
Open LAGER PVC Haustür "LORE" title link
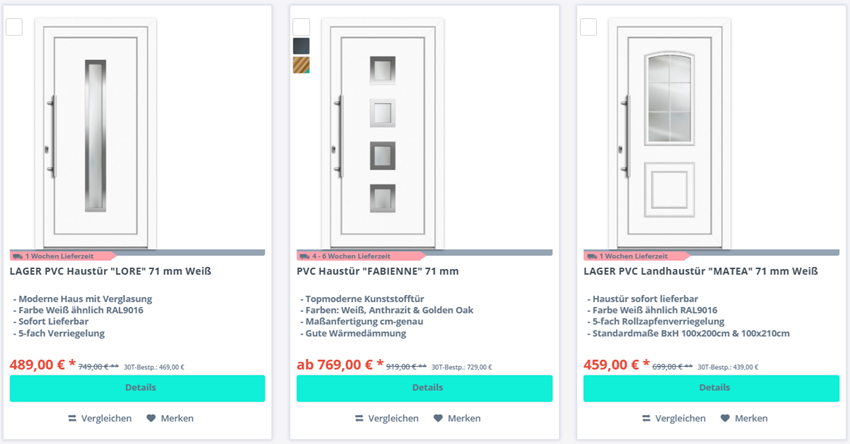[110, 271]
